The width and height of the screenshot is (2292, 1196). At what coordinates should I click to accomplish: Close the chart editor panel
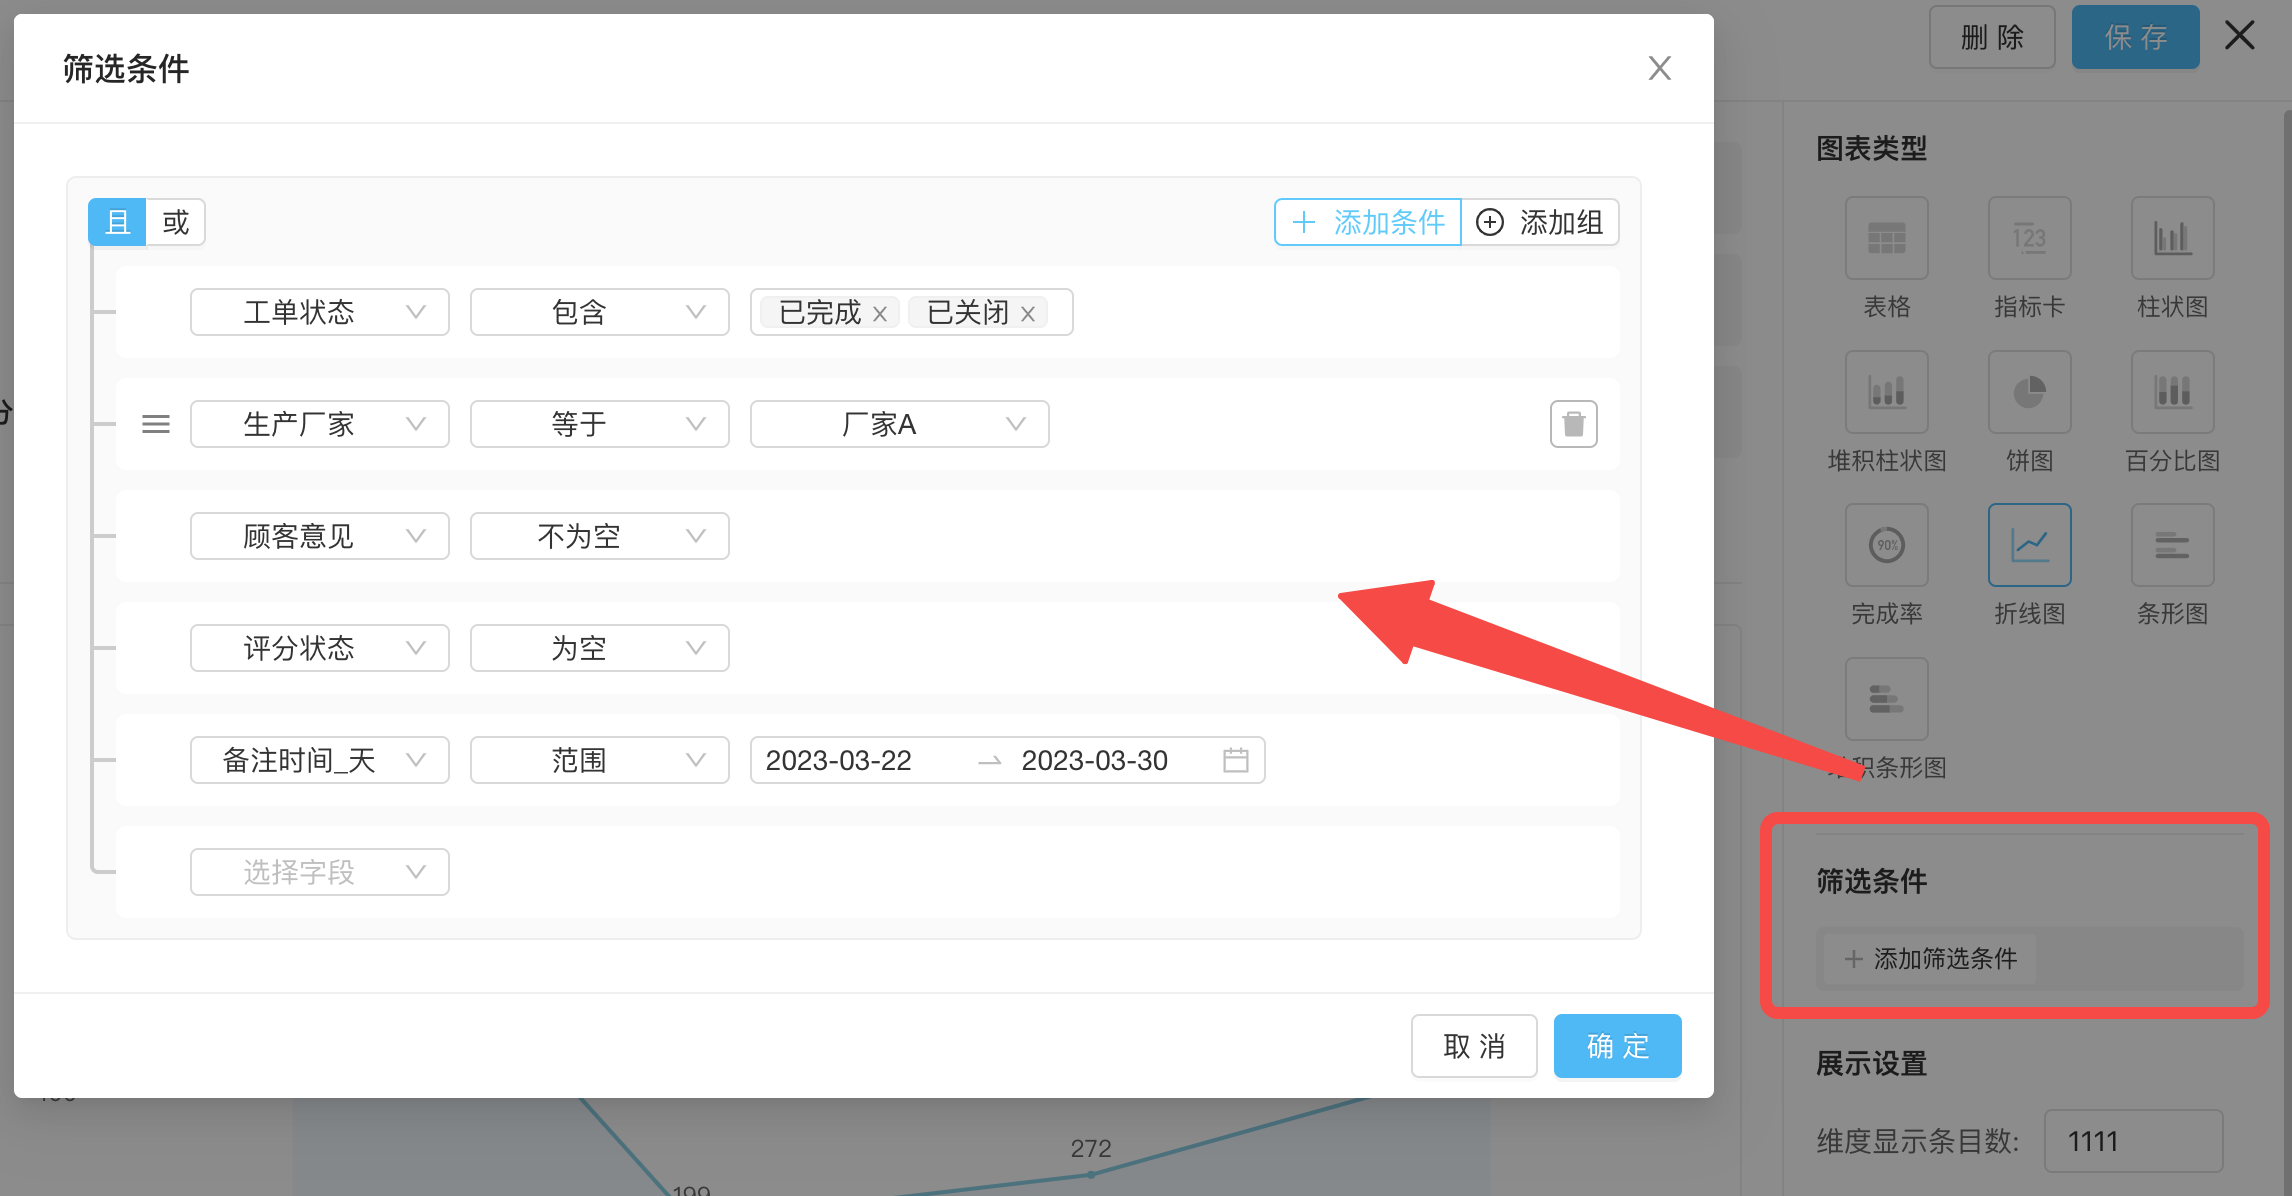pyautogui.click(x=2240, y=35)
